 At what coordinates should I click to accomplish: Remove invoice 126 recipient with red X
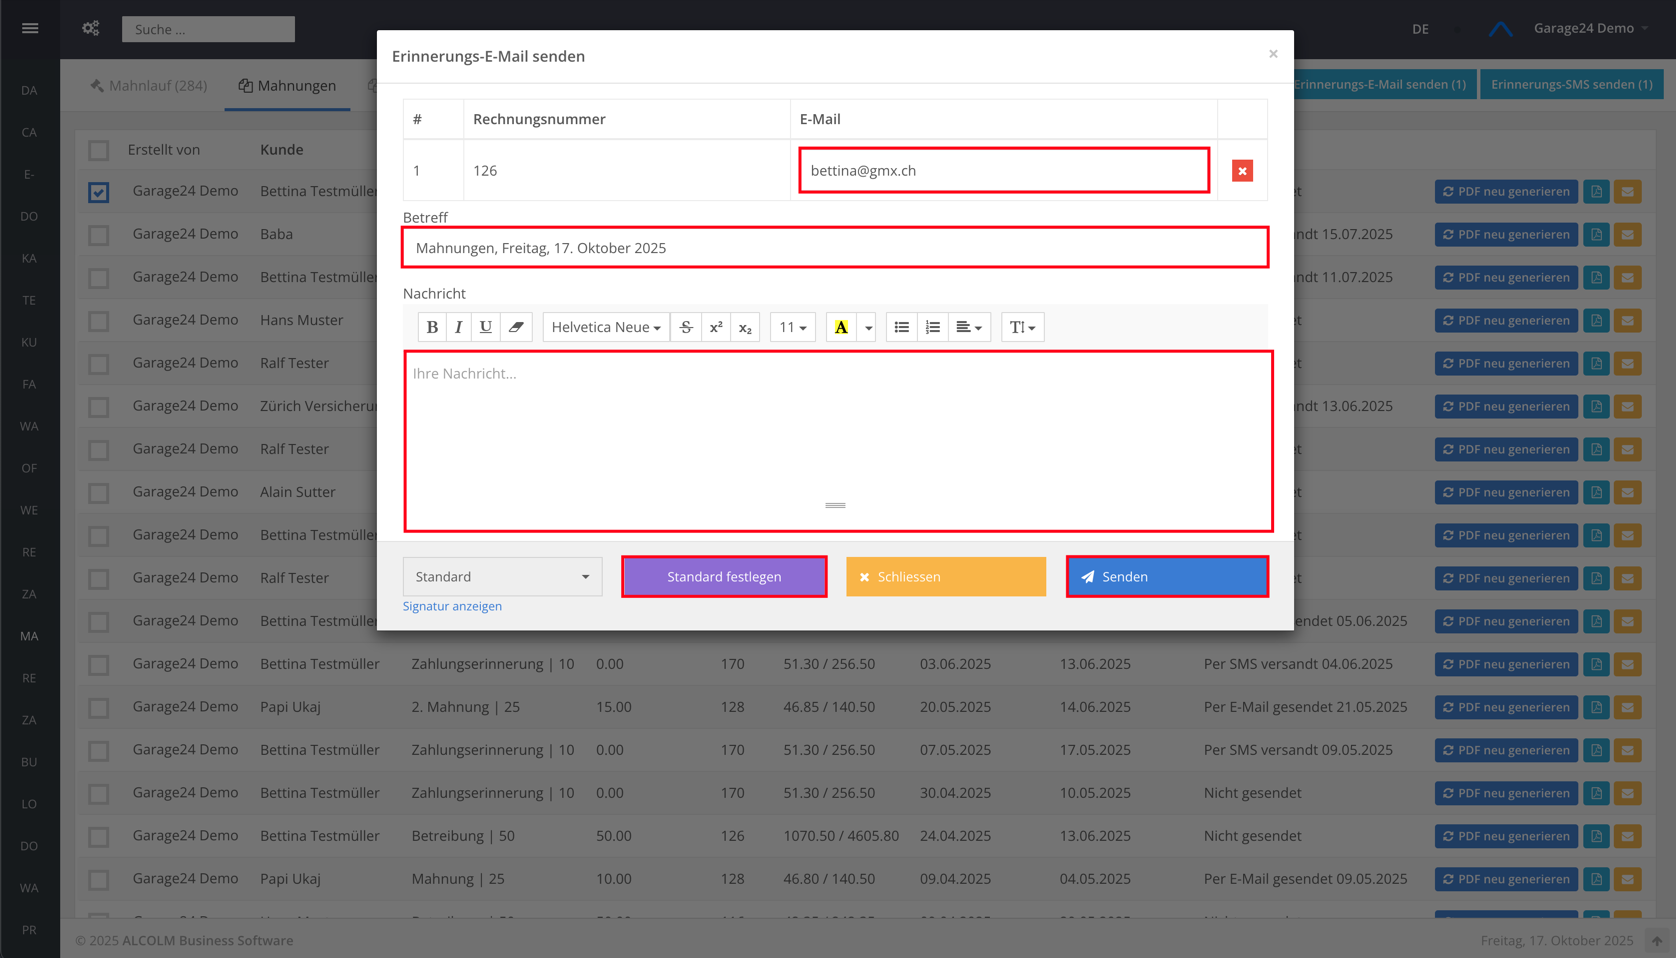point(1242,171)
